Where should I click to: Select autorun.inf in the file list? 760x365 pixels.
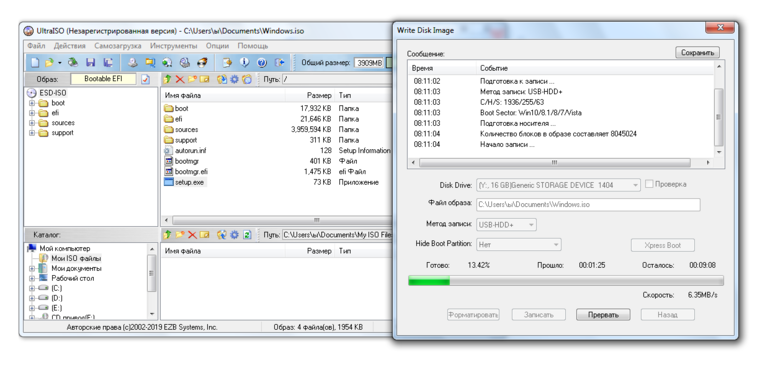[186, 151]
